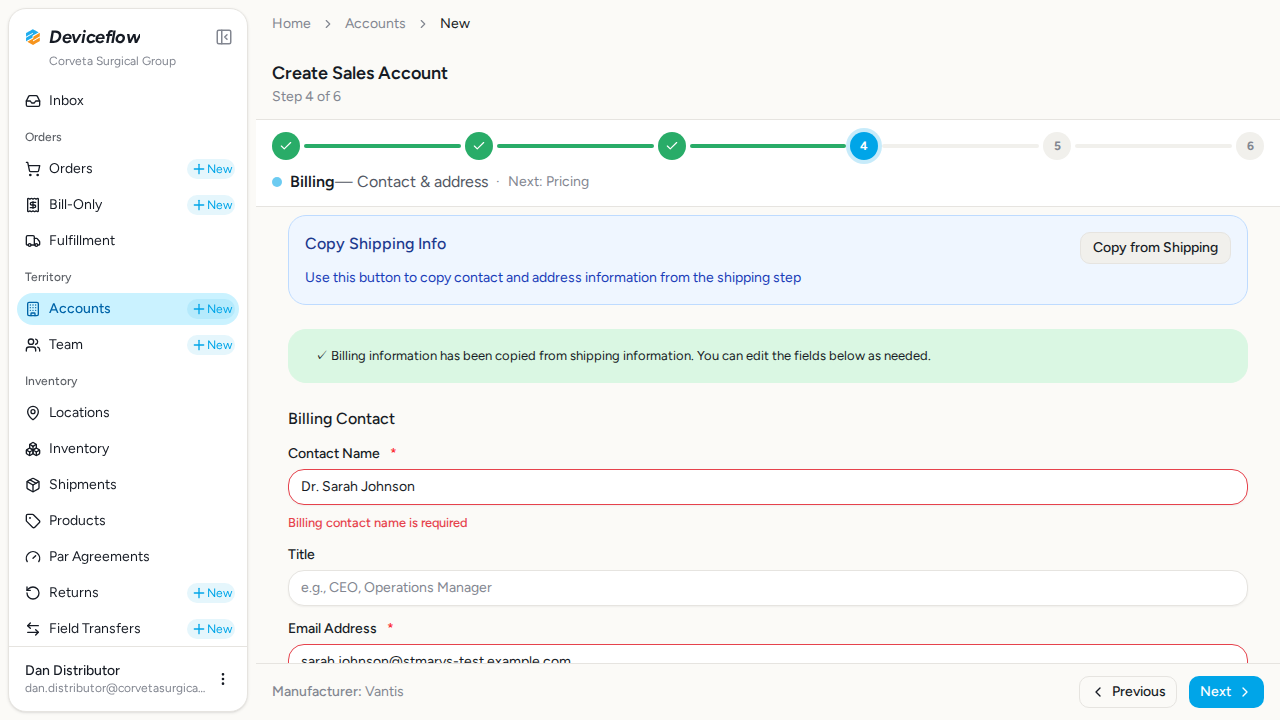
Task: Click completed step two checkmark
Action: click(479, 146)
